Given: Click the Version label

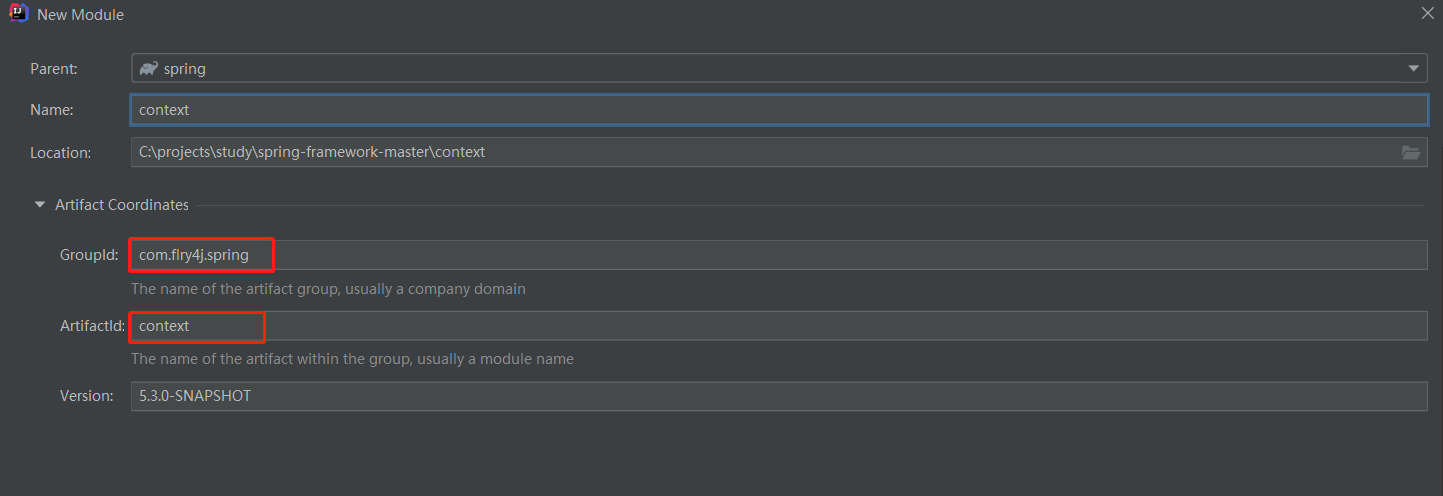Looking at the screenshot, I should pos(87,396).
